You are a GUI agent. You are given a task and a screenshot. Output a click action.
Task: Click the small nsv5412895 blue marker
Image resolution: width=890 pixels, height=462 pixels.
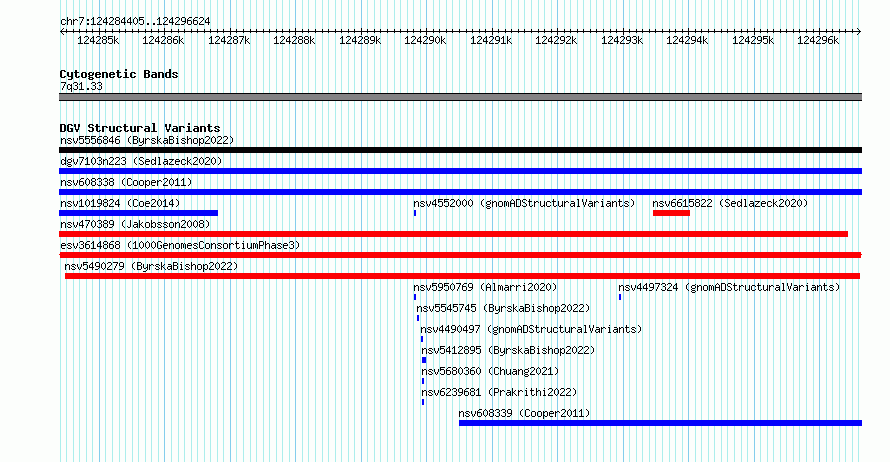tap(424, 360)
